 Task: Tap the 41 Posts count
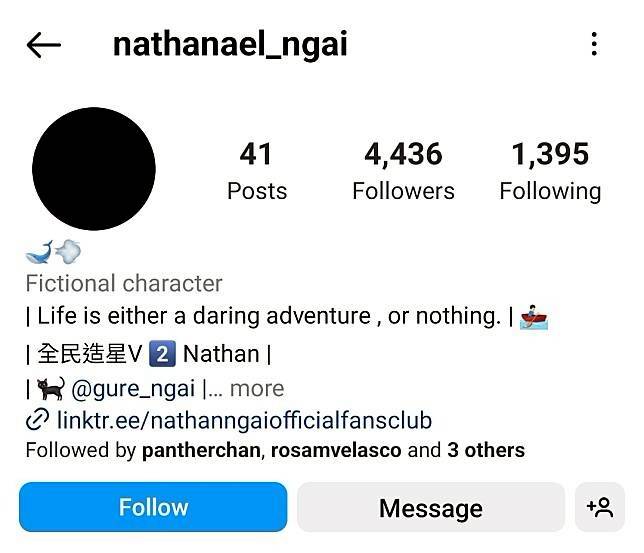pyautogui.click(x=257, y=171)
